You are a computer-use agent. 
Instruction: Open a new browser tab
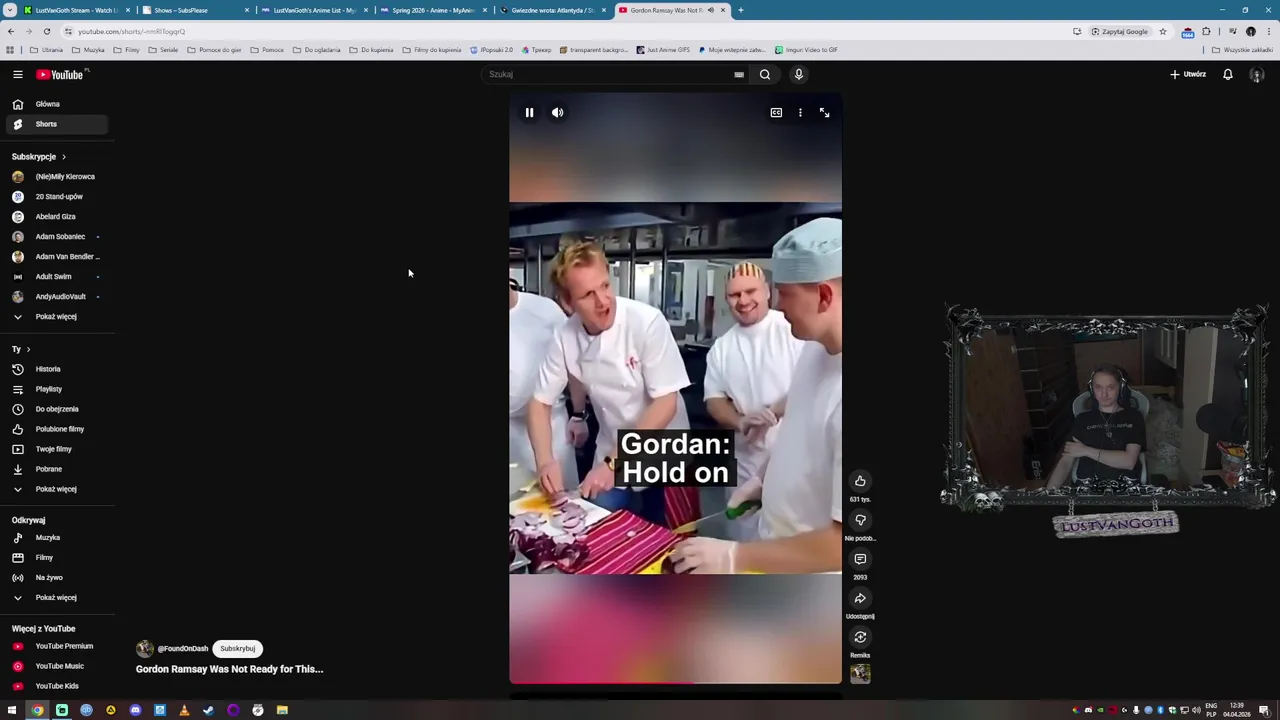[x=740, y=10]
